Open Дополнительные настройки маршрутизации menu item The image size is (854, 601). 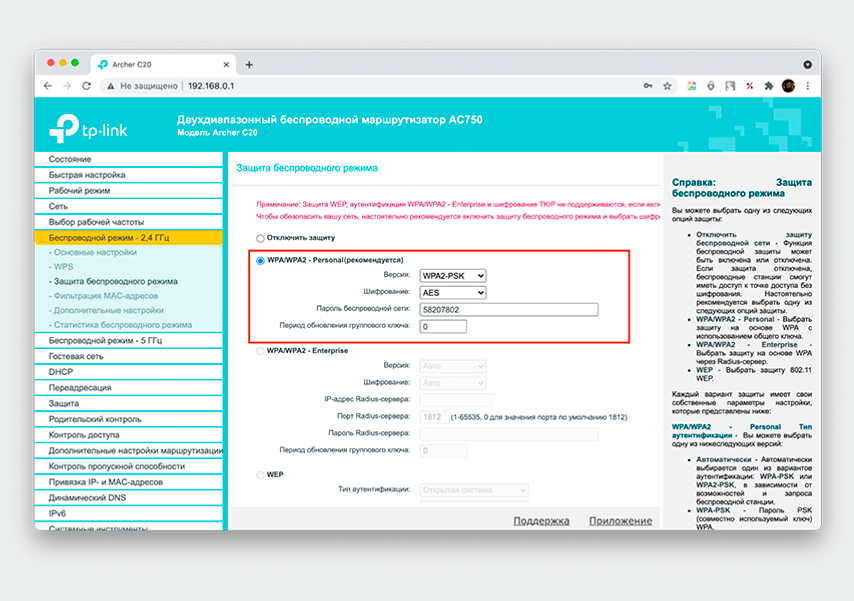pos(129,451)
